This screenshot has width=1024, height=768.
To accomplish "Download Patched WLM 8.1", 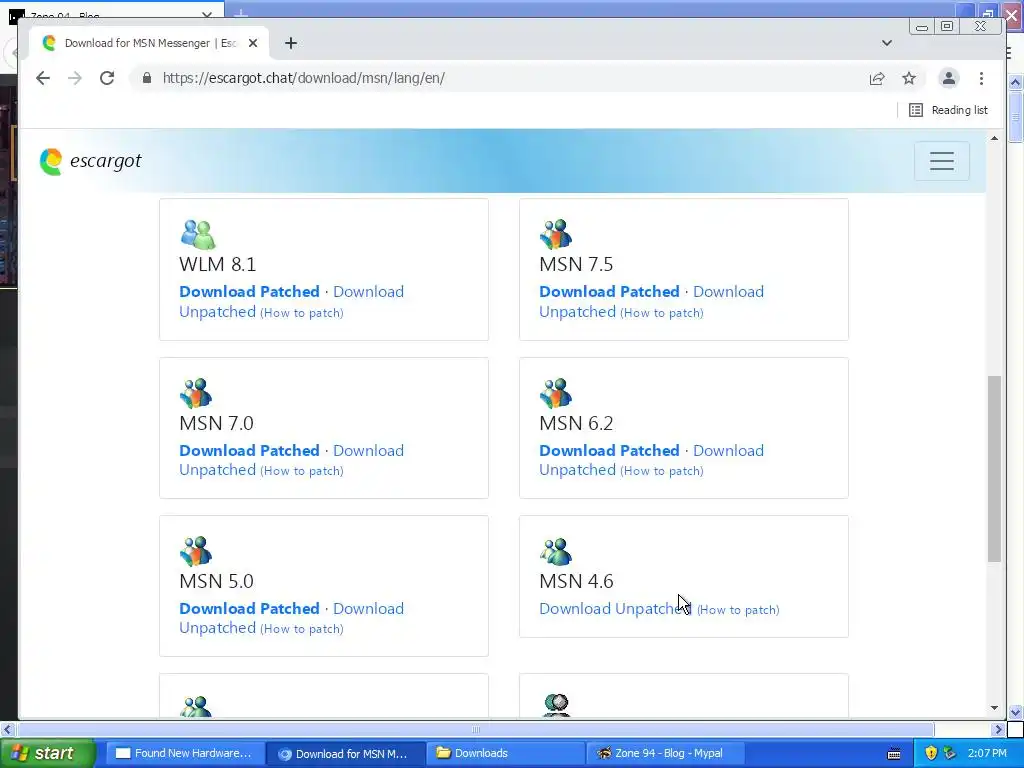I will [249, 292].
